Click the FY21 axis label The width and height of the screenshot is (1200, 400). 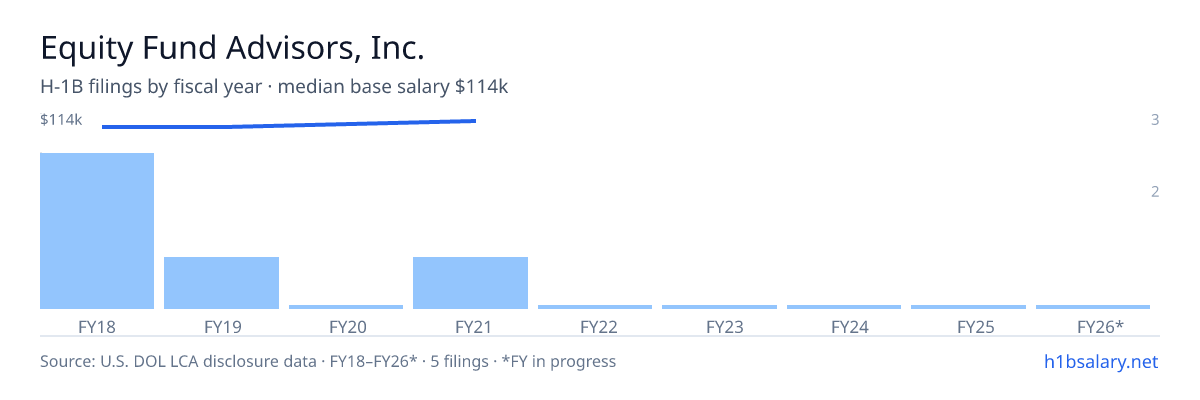[470, 326]
